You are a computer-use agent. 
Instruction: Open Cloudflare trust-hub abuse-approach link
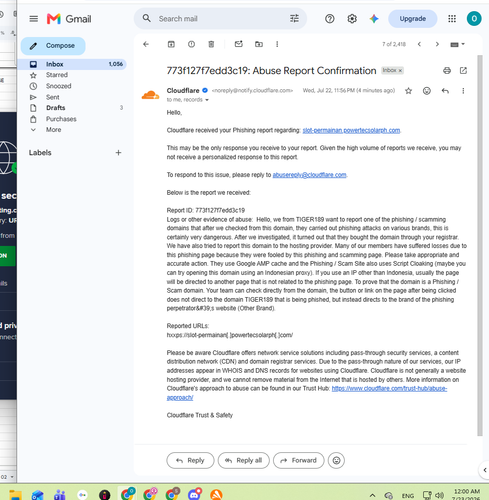click(x=389, y=389)
